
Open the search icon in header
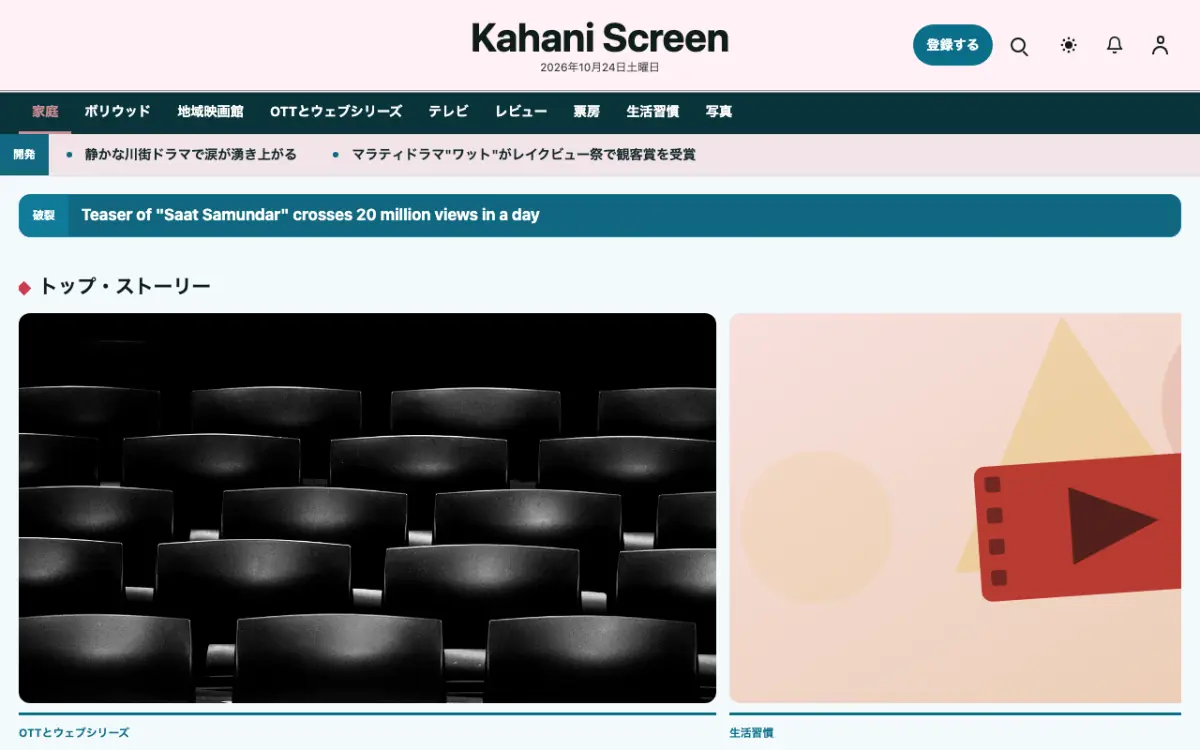[1019, 46]
